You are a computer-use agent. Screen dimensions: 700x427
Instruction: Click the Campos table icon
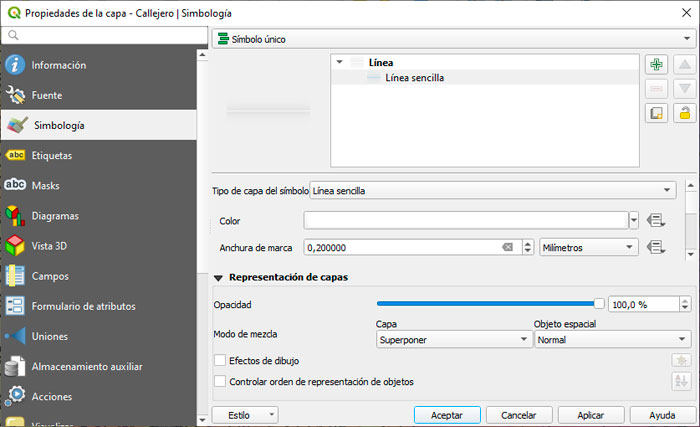[15, 276]
